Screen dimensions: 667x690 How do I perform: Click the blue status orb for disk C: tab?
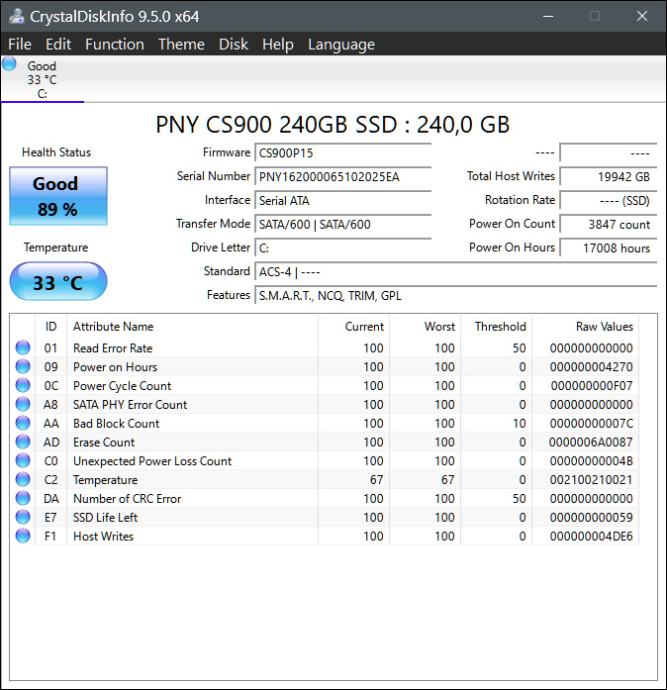9,64
